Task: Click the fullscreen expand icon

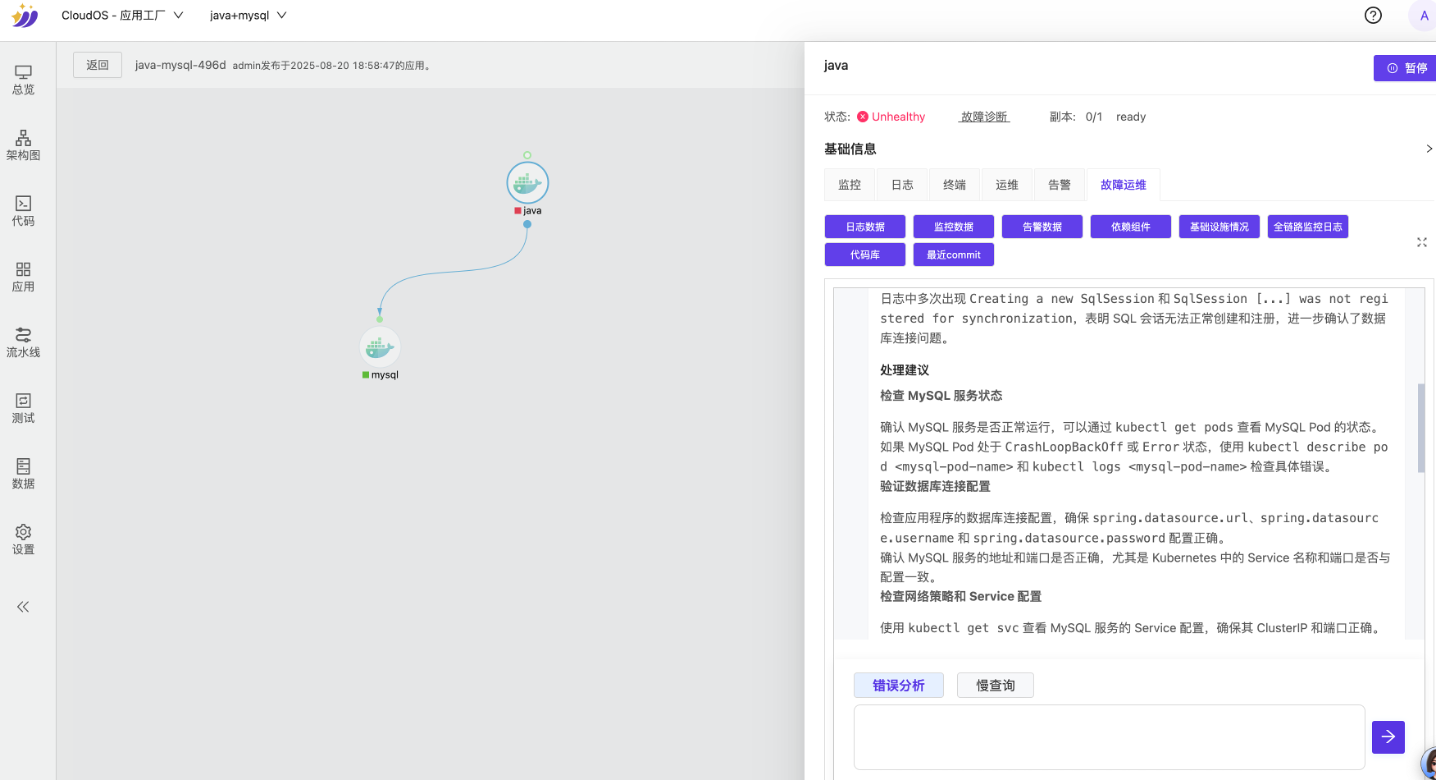Action: 1422,242
